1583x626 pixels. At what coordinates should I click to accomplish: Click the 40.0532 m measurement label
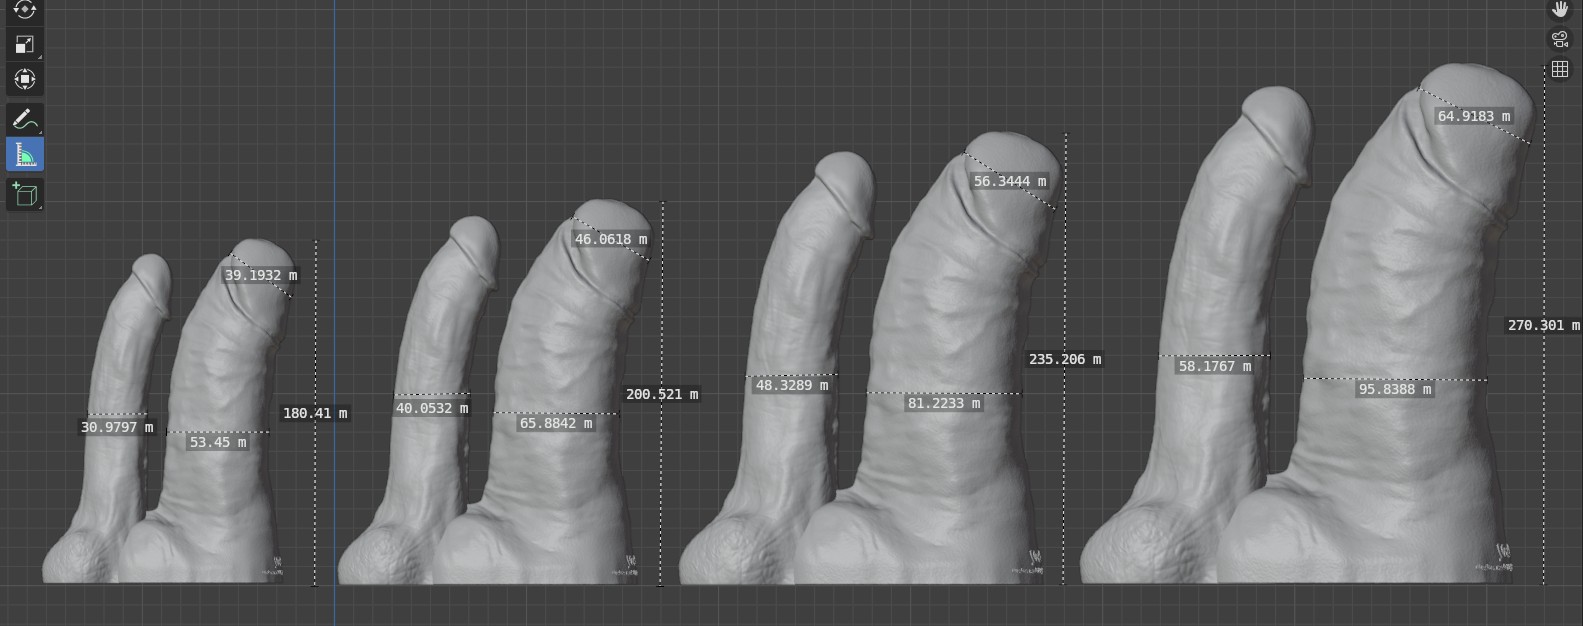tap(432, 408)
